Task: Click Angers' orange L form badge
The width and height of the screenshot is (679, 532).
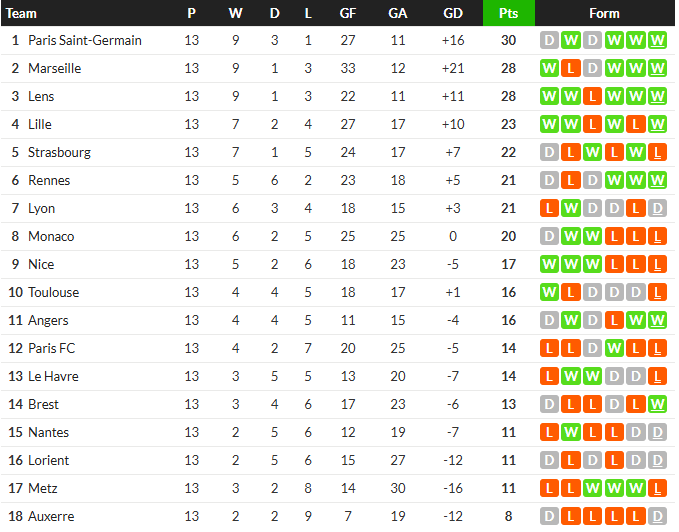Action: click(x=614, y=320)
